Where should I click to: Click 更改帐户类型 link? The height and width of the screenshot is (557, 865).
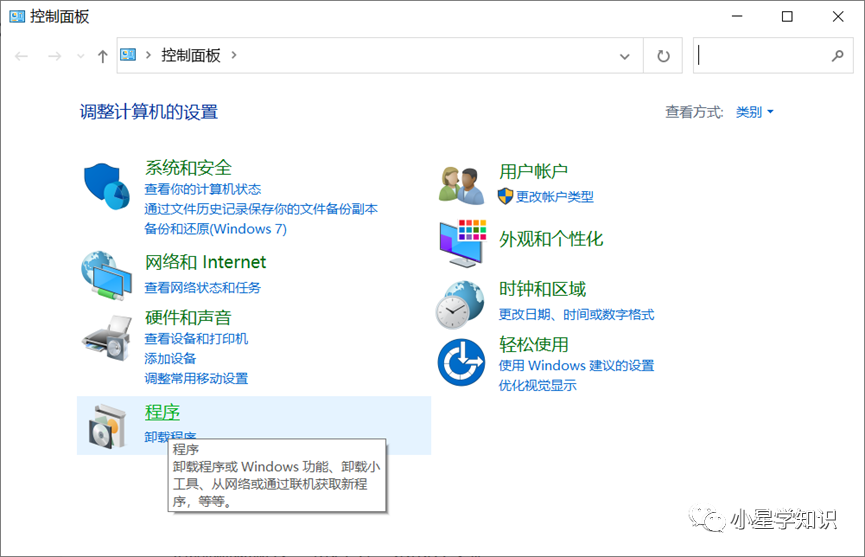(554, 197)
